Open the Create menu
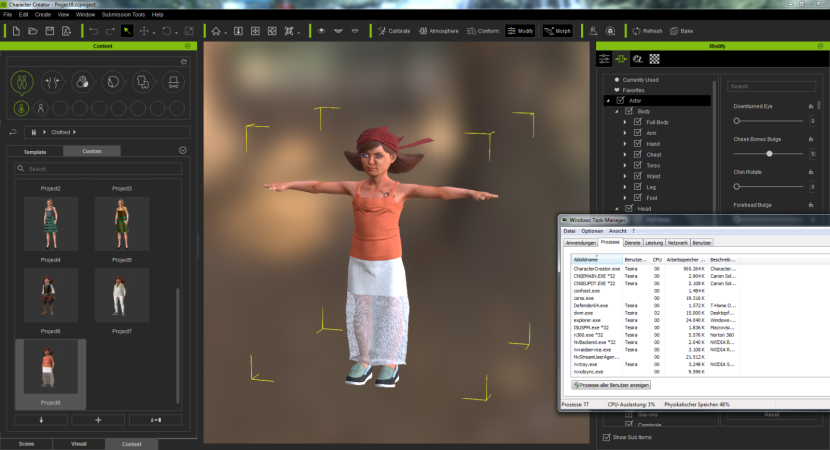The image size is (830, 450). tap(43, 15)
